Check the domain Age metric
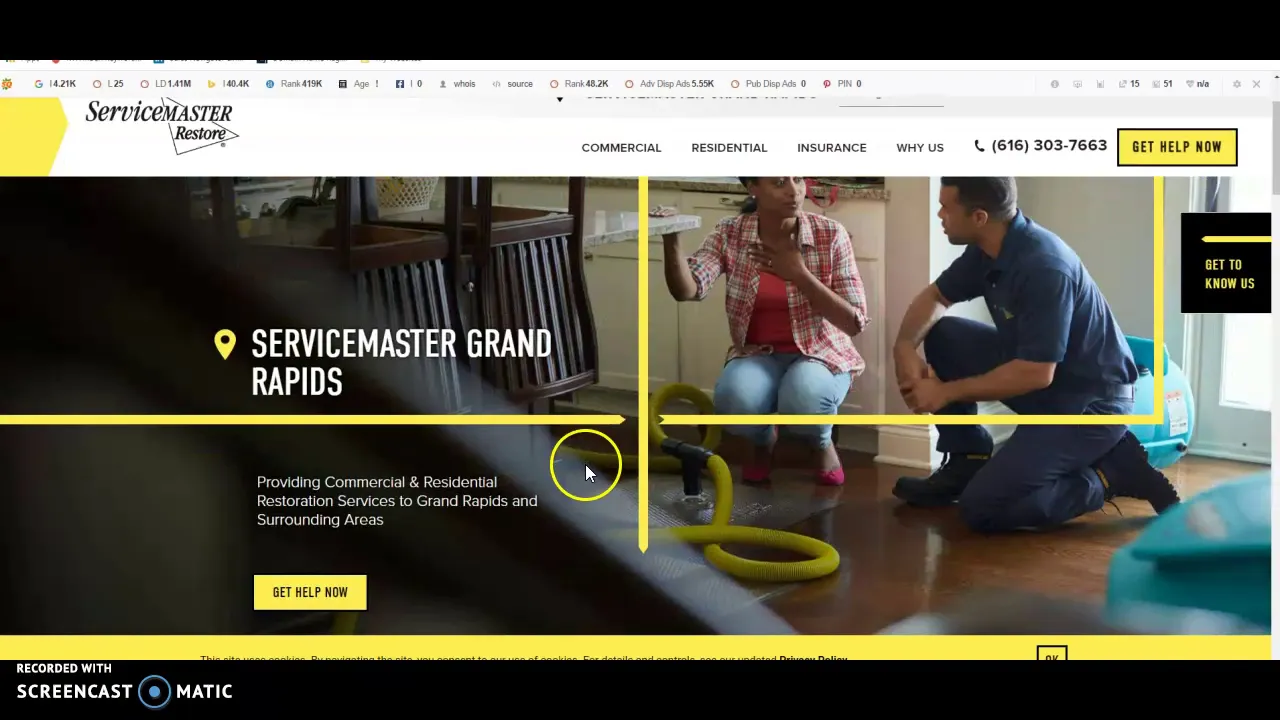This screenshot has width=1280, height=720. coord(359,84)
